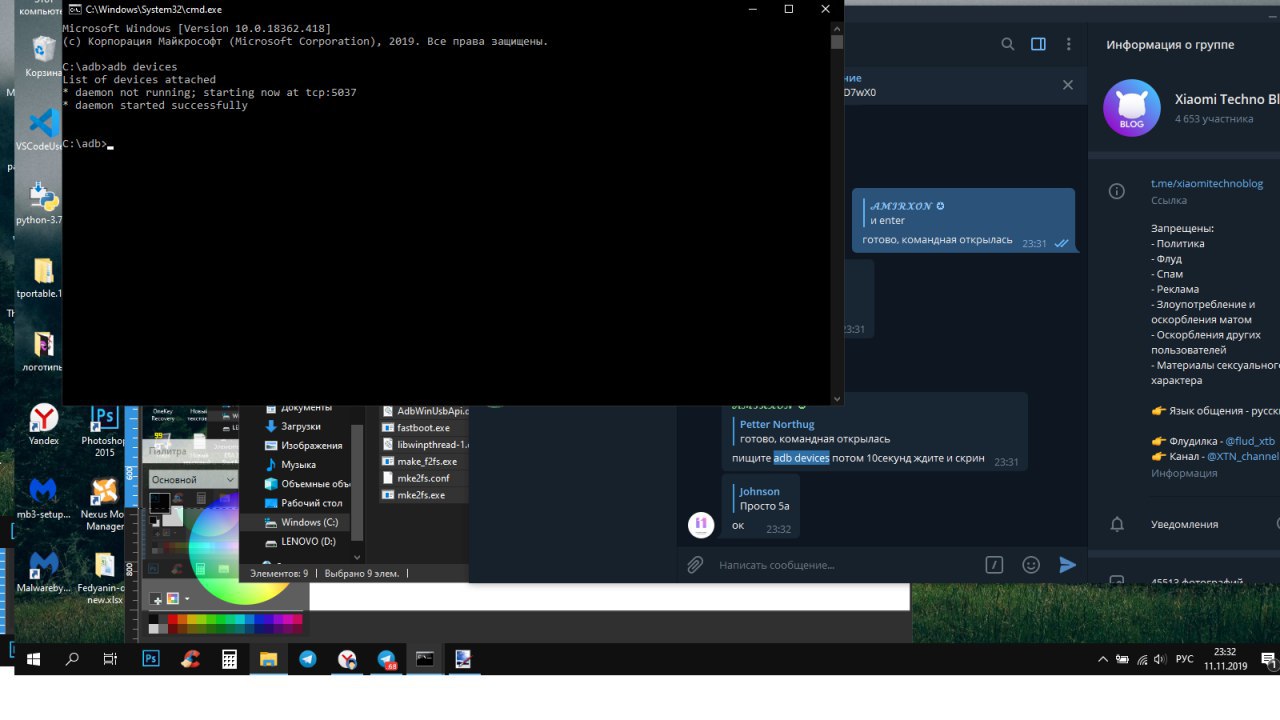Open Рабочий стол in the Explorer navigation pane
The image size is (1280, 720).
(304, 503)
